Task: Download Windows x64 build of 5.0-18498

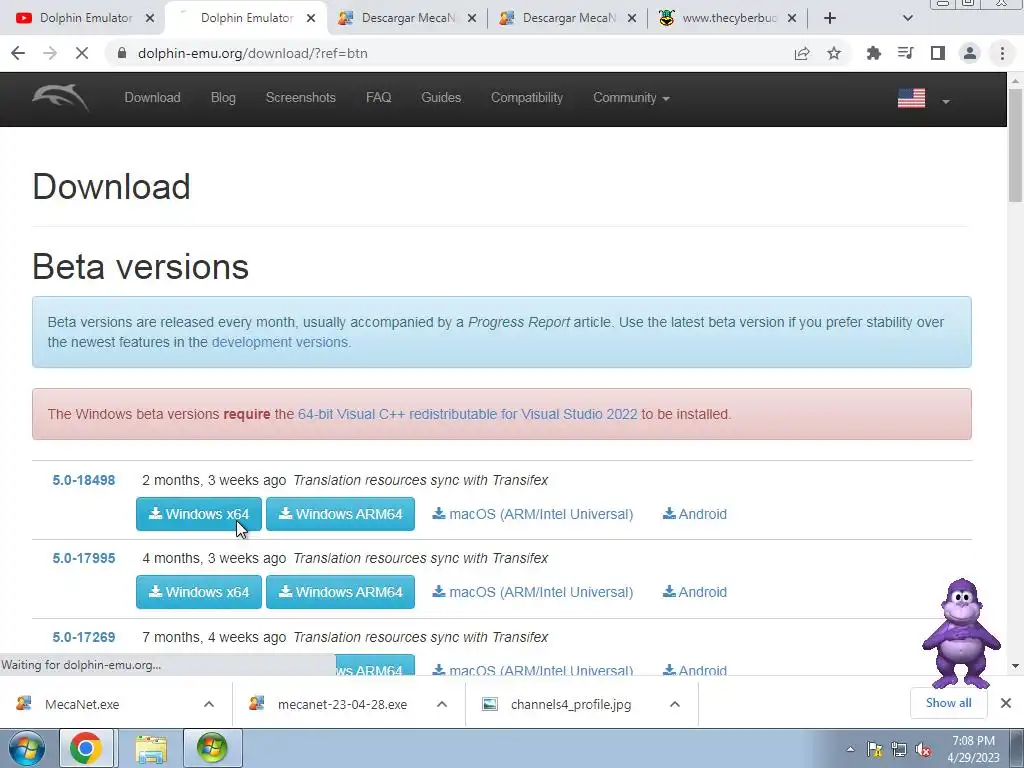Action: [199, 514]
